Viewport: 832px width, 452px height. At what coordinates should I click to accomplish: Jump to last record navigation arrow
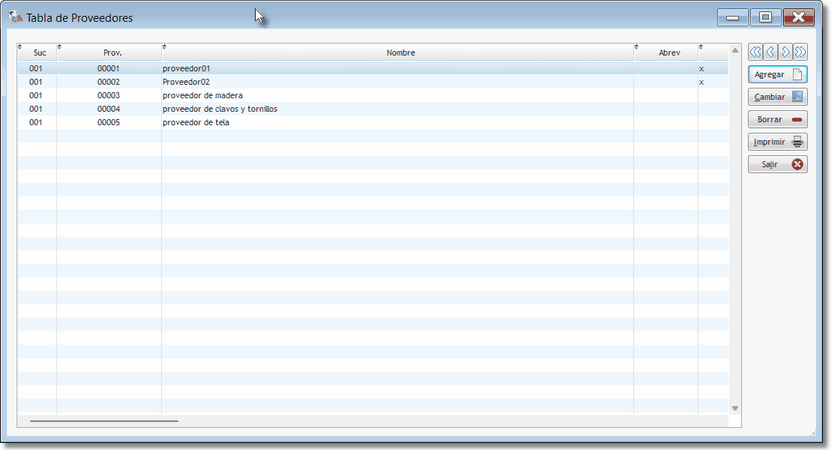tap(800, 52)
